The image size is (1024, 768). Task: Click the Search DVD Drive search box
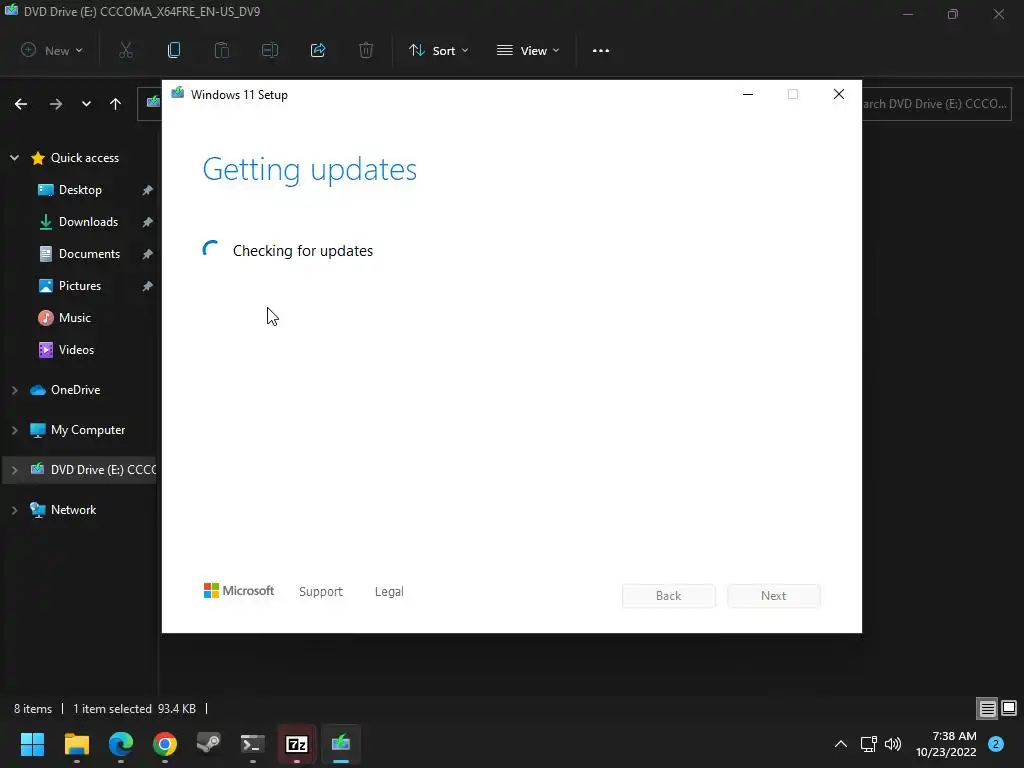point(936,104)
